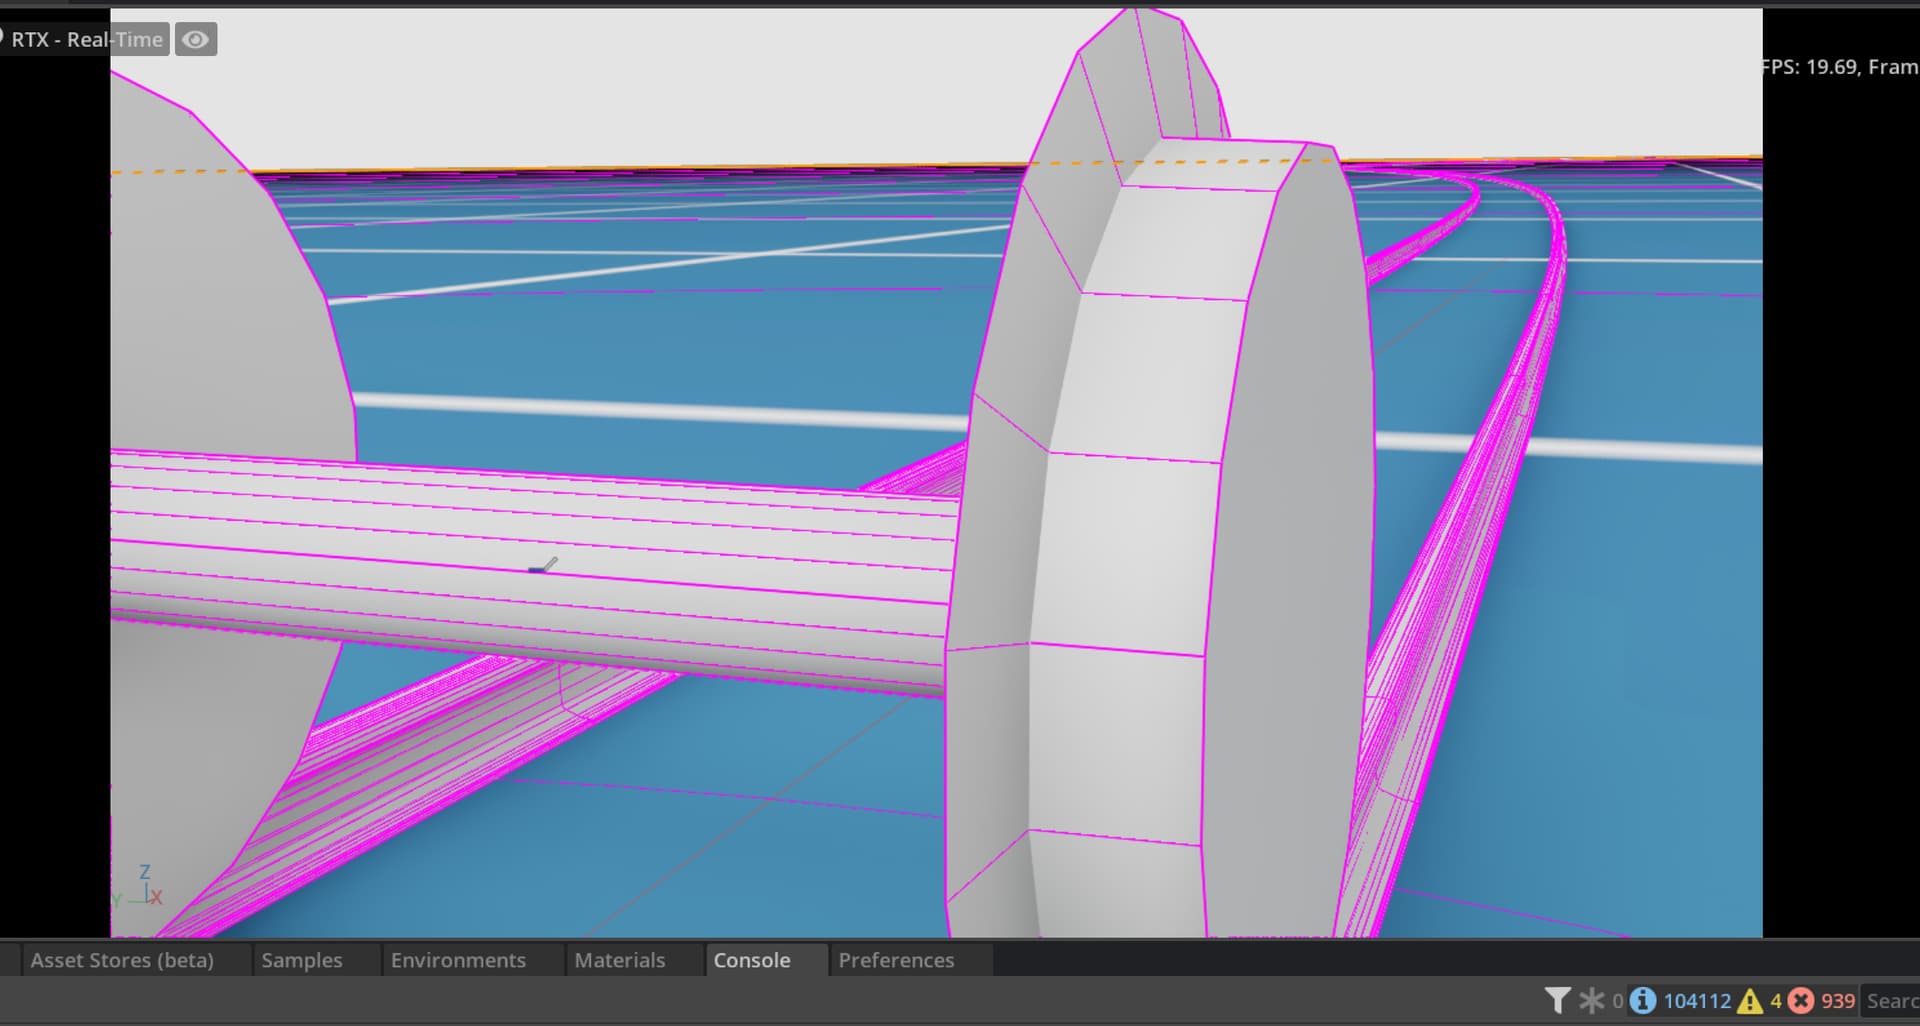
Task: Open the Samples tab
Action: (x=301, y=960)
